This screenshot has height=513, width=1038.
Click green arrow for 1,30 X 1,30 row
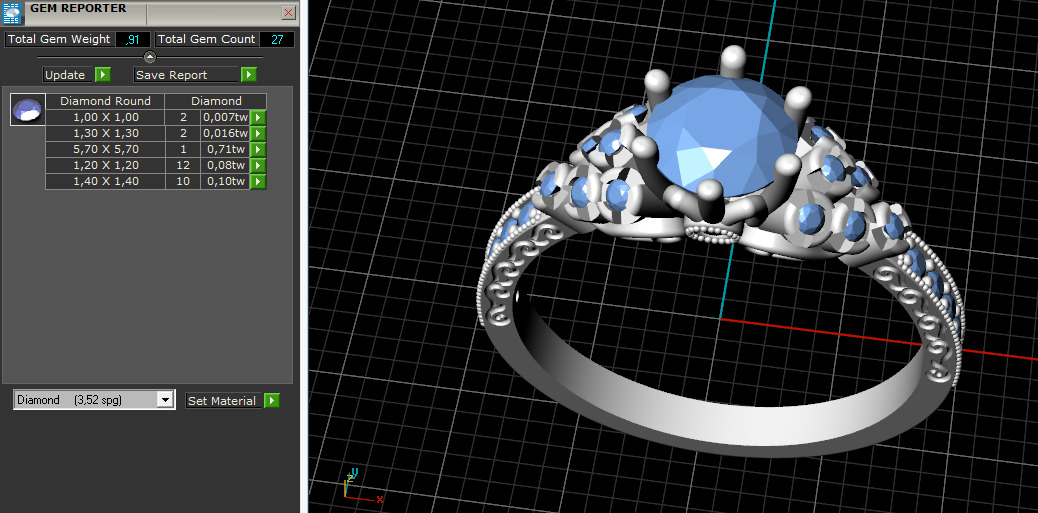[258, 134]
